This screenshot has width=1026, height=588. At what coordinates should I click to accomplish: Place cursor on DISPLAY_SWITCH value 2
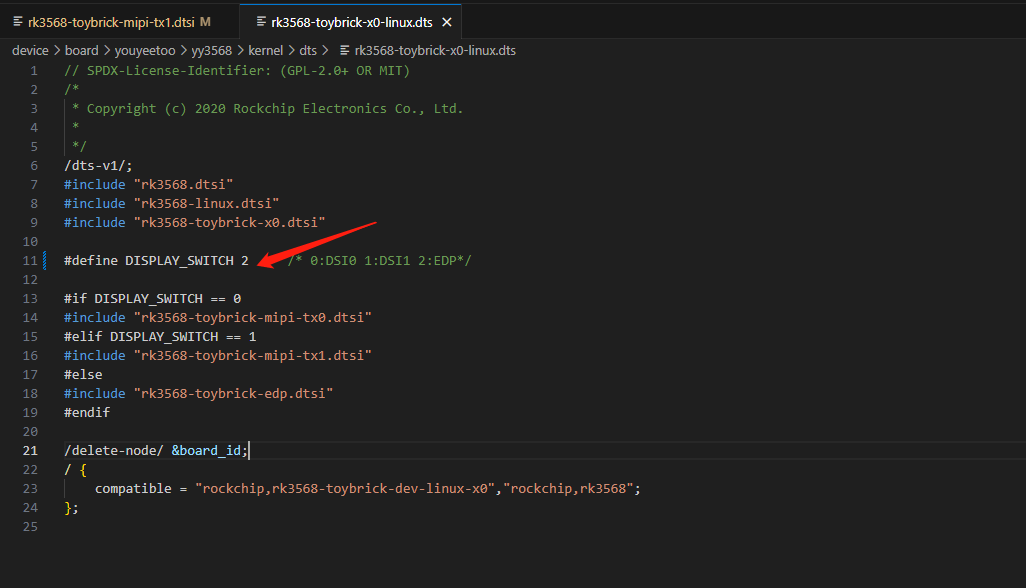(x=244, y=261)
